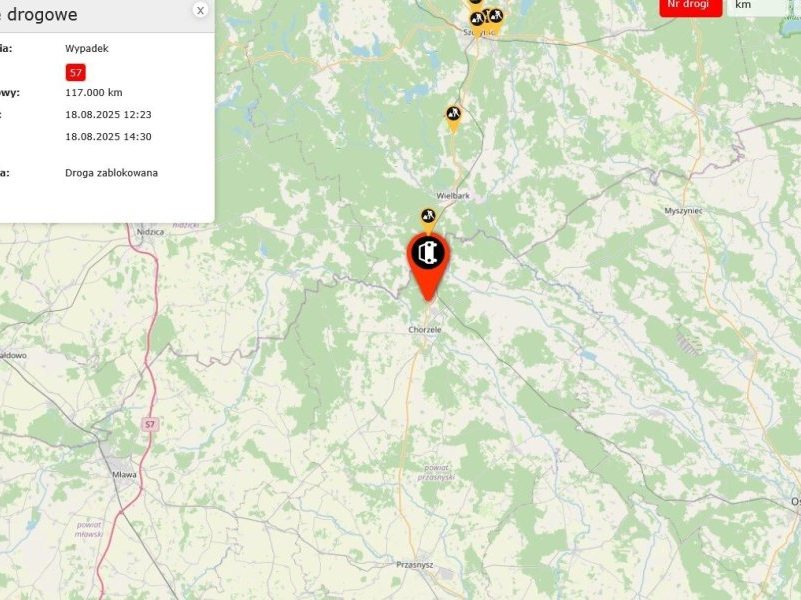
Task: Close the road event info popup
Action: tap(200, 10)
